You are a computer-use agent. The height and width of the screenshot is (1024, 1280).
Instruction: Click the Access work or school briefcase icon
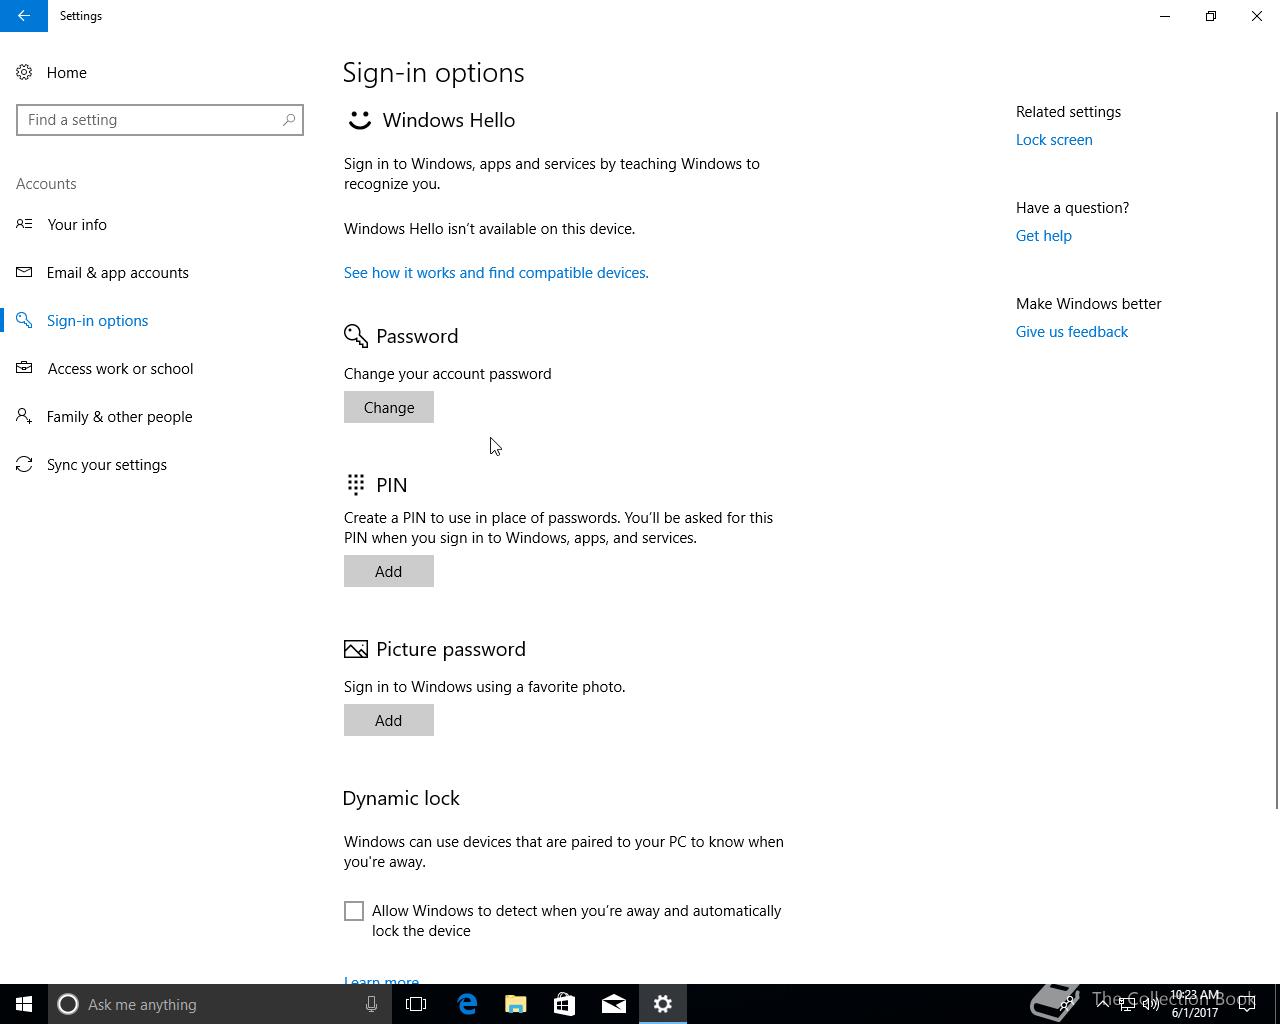(24, 368)
